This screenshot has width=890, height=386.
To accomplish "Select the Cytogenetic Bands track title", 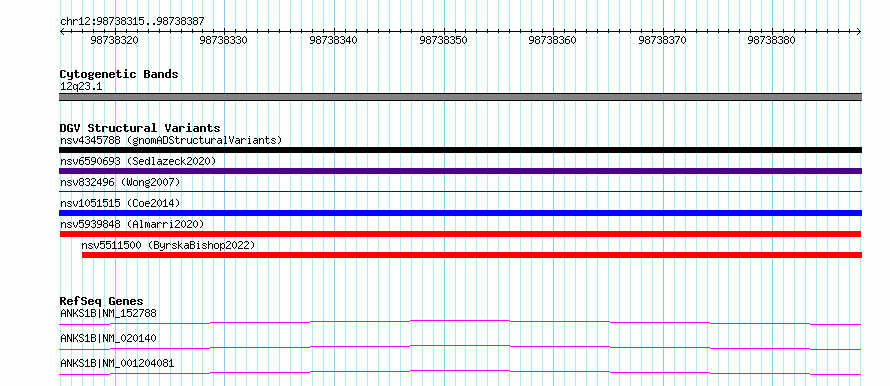I will (119, 74).
